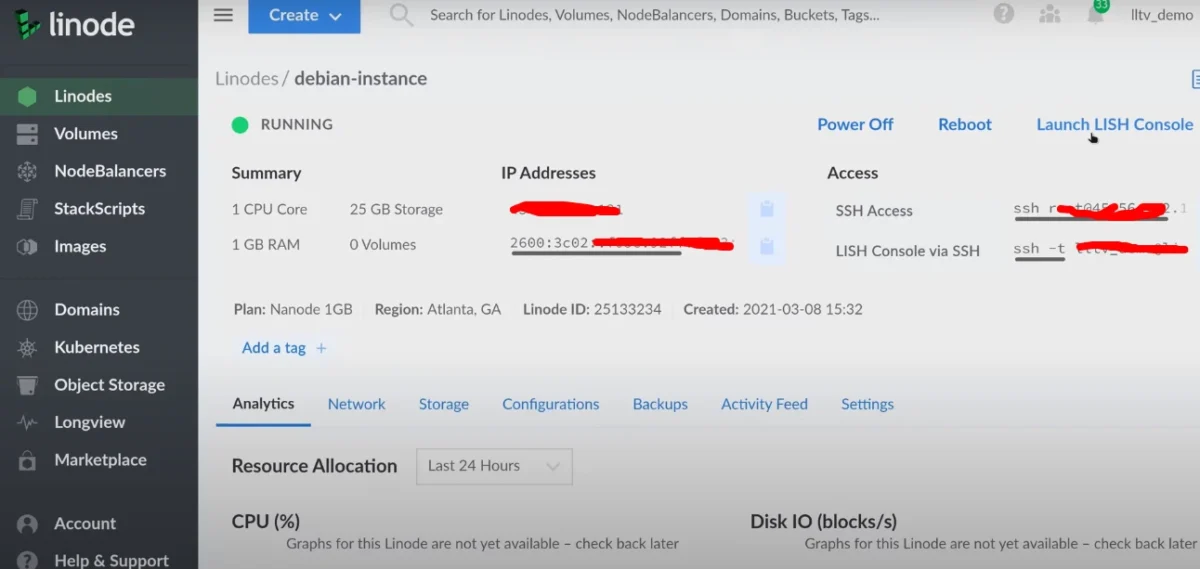Click the Linodes hexagon icon in sidebar
The width and height of the screenshot is (1200, 569).
(x=27, y=97)
